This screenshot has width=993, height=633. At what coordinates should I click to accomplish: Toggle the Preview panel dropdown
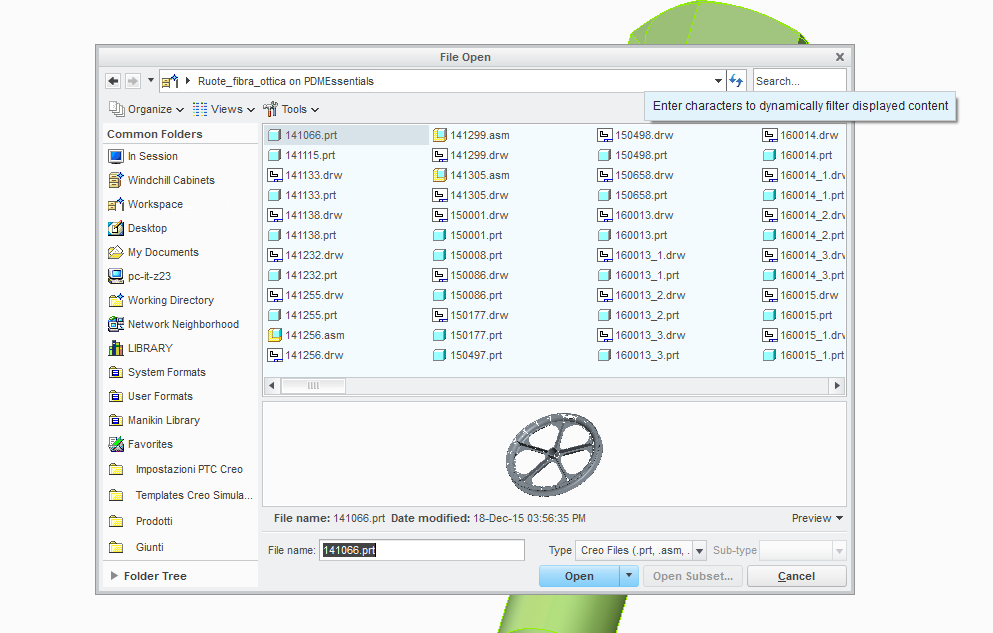point(817,518)
